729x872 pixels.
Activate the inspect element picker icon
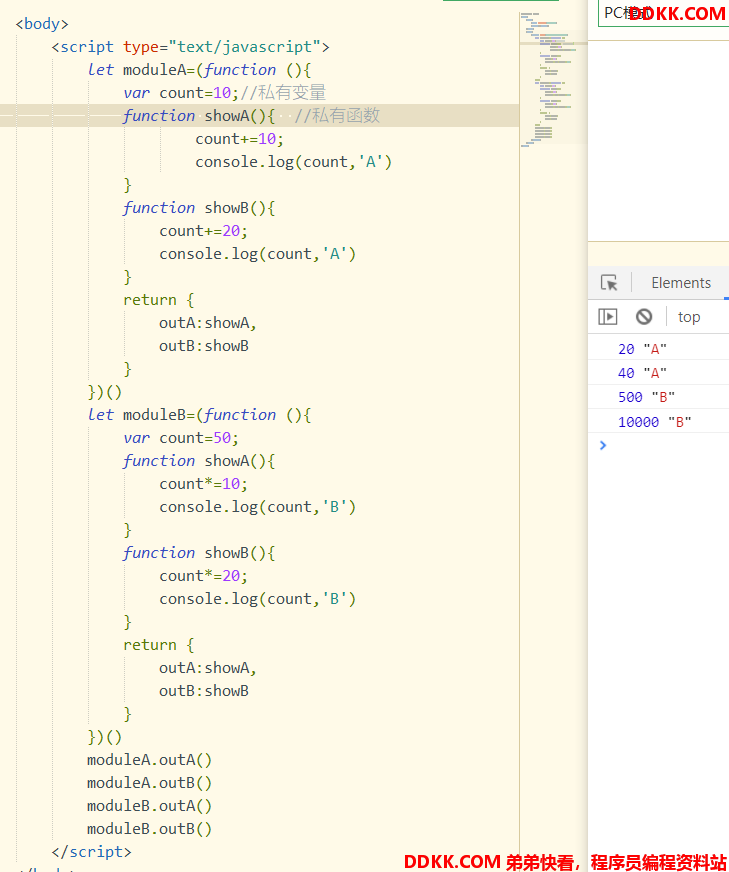click(x=609, y=283)
